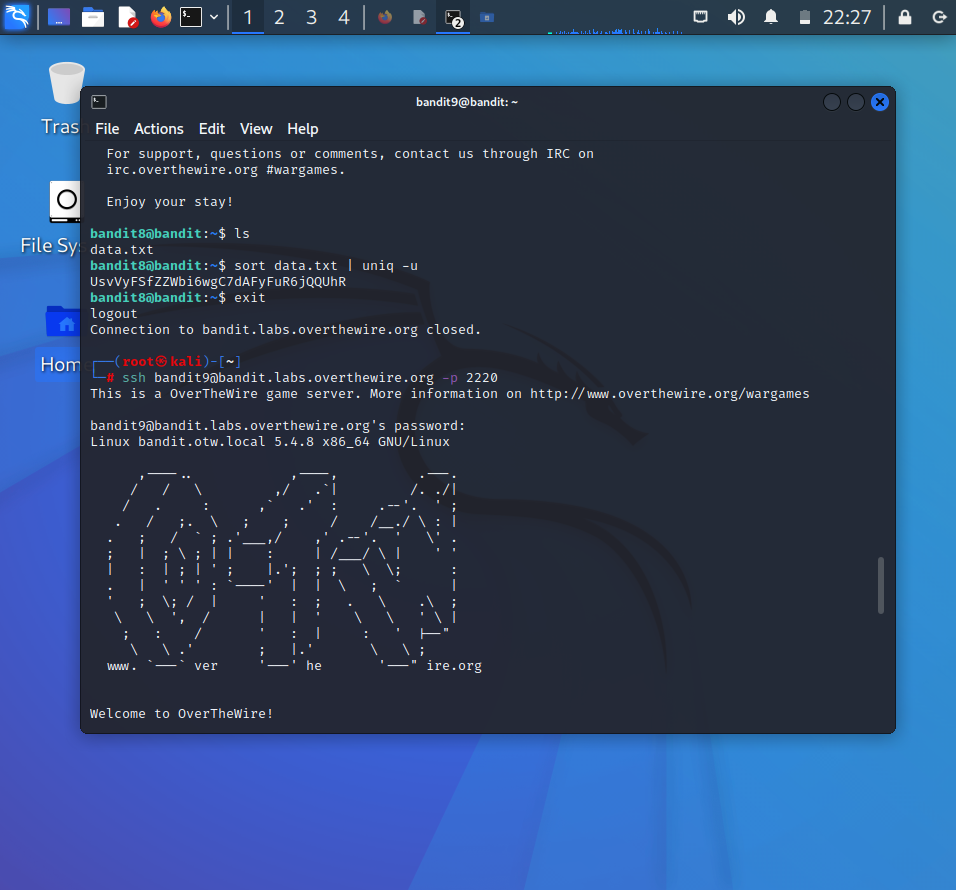Open the Trash on the desktop
The width and height of the screenshot is (956, 890).
coord(66,82)
